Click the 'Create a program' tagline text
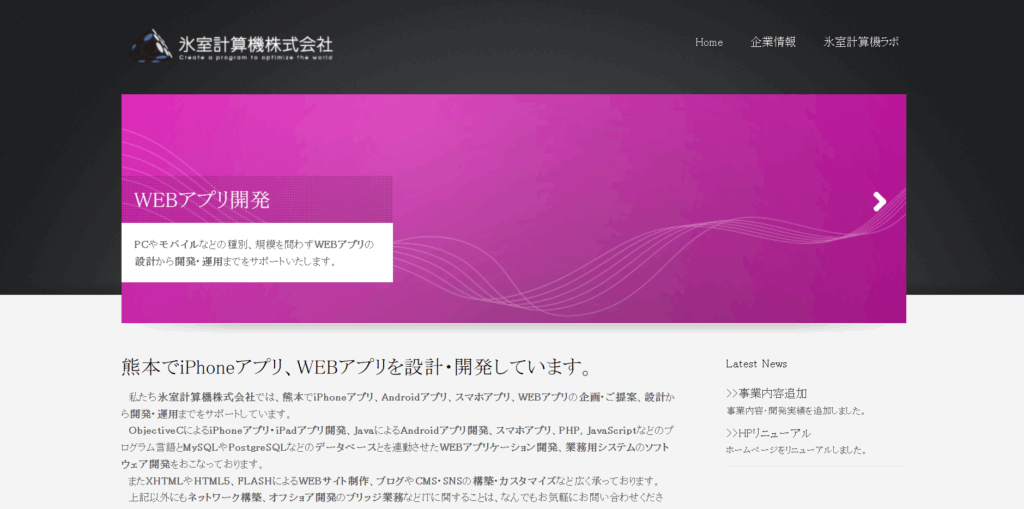The height and width of the screenshot is (509, 1024). pos(255,58)
